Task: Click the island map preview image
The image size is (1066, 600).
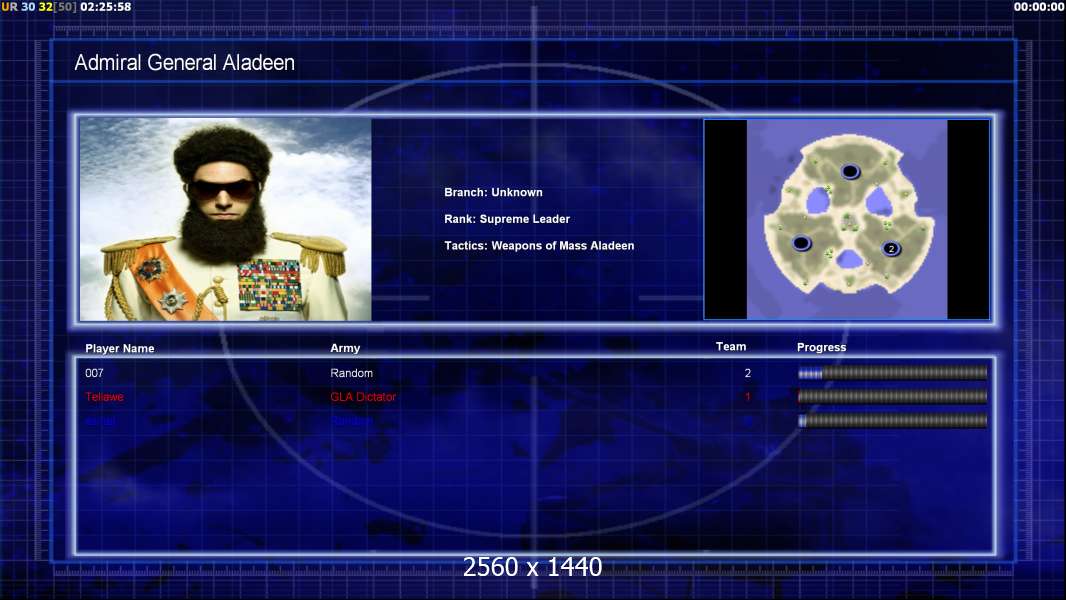Action: (846, 219)
